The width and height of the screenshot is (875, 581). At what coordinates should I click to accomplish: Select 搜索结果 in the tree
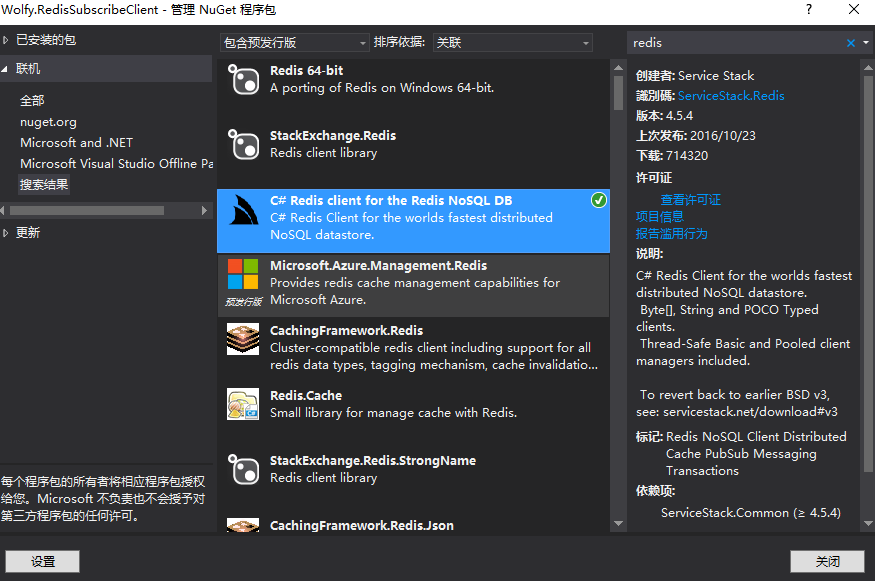pos(44,185)
